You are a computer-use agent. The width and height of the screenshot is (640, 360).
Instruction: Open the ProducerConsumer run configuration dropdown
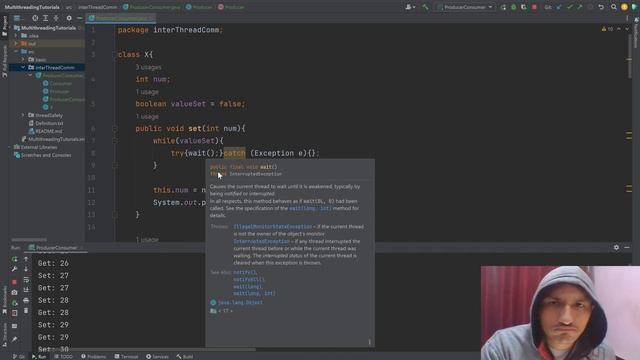tap(464, 7)
